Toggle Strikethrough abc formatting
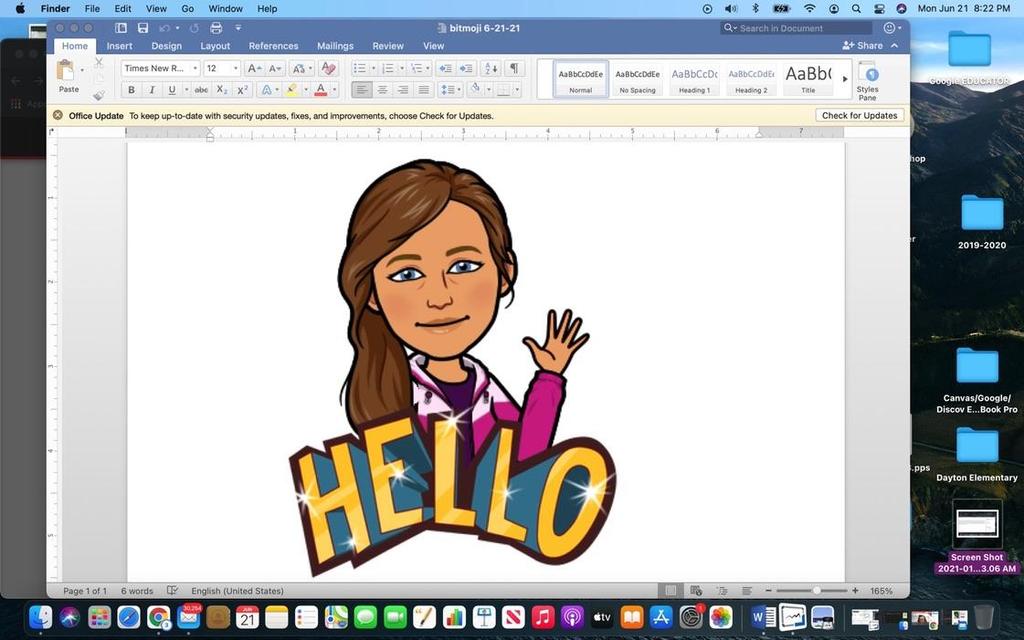Image resolution: width=1024 pixels, height=640 pixels. click(x=201, y=89)
